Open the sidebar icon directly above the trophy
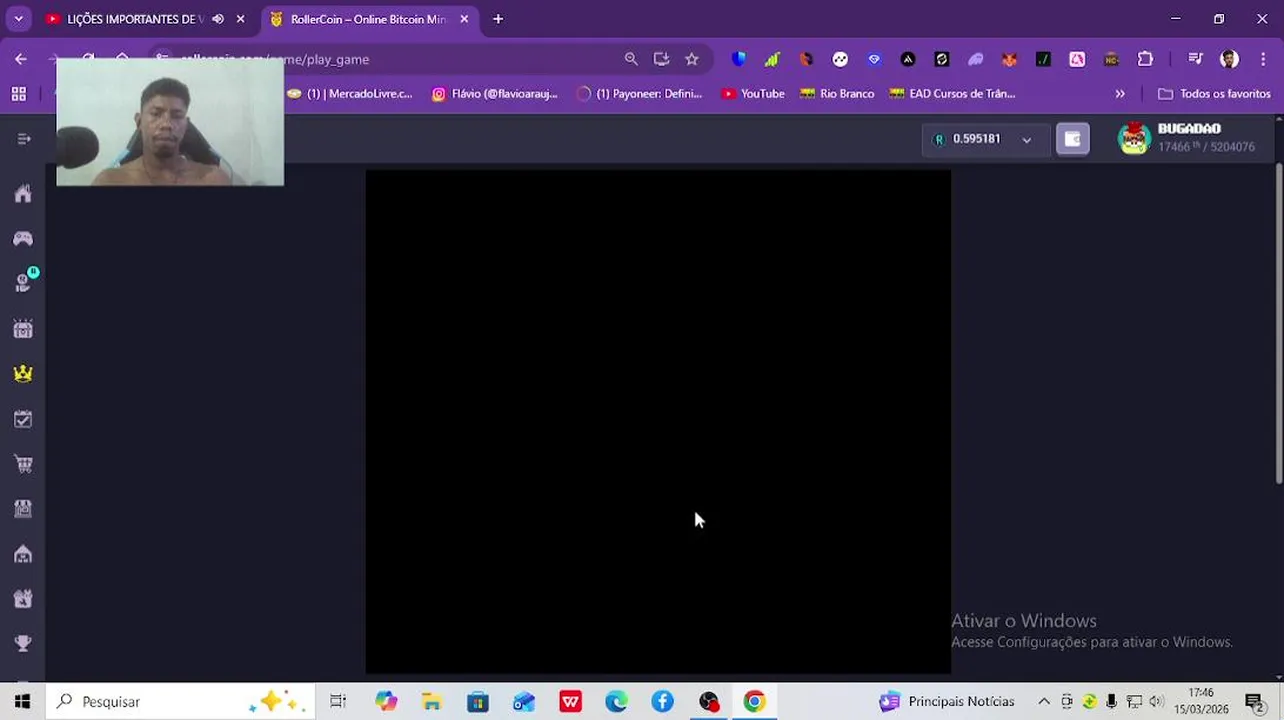This screenshot has height=720, width=1284. [x=23, y=599]
